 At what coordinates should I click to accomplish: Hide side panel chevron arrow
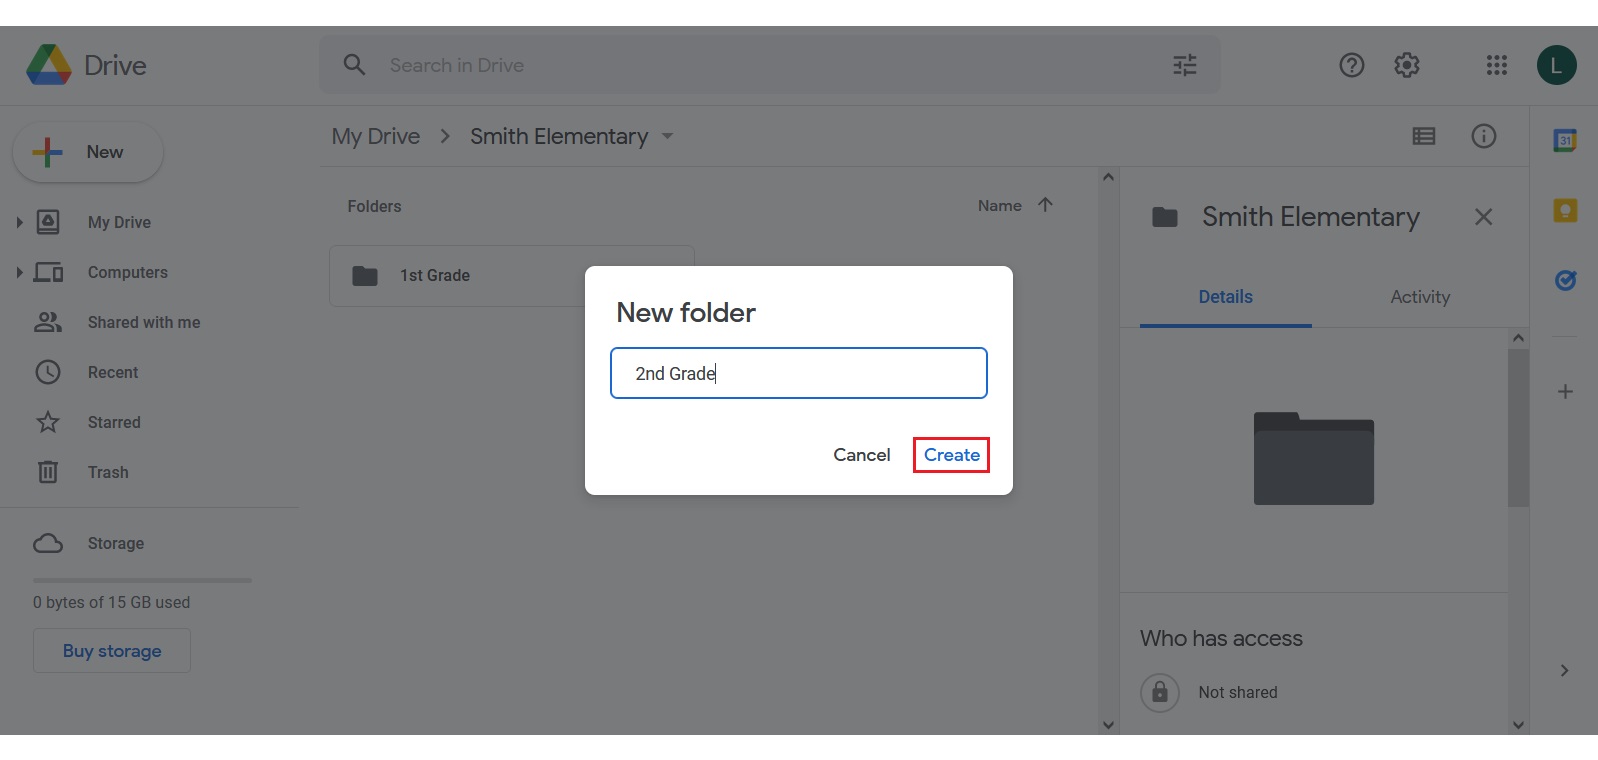1565,670
